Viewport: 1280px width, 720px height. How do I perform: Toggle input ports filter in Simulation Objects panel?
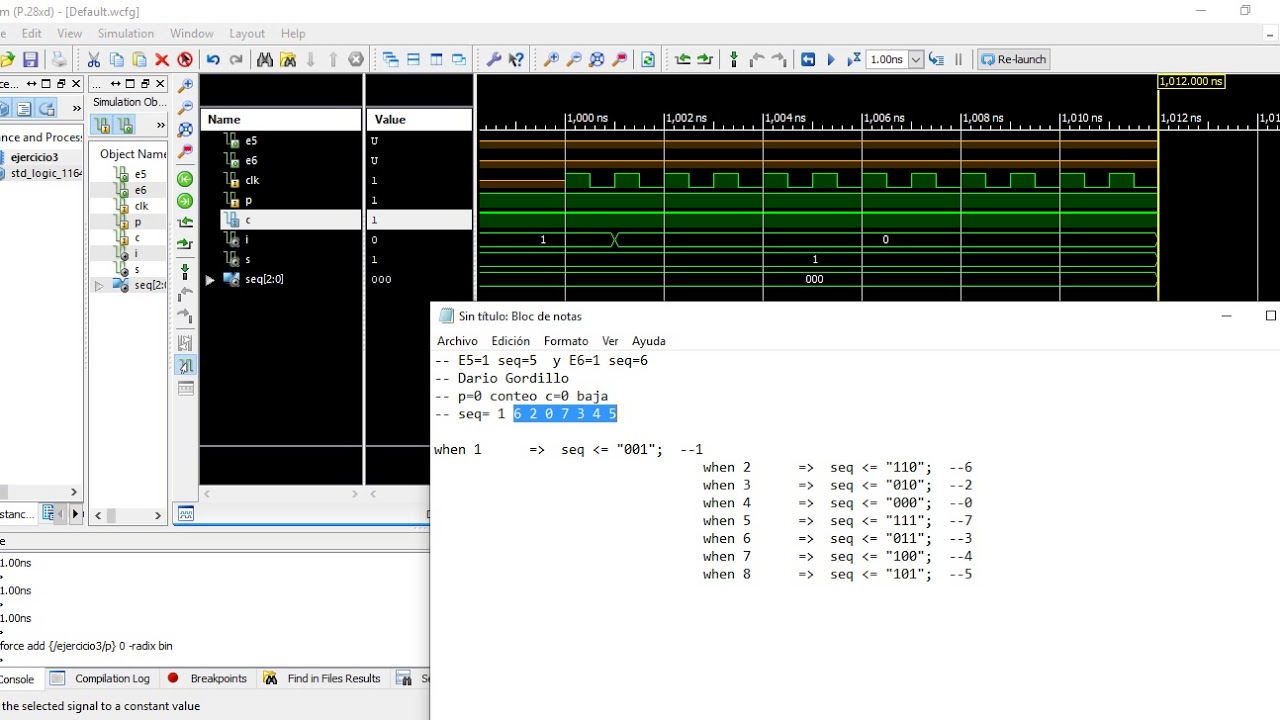[102, 126]
